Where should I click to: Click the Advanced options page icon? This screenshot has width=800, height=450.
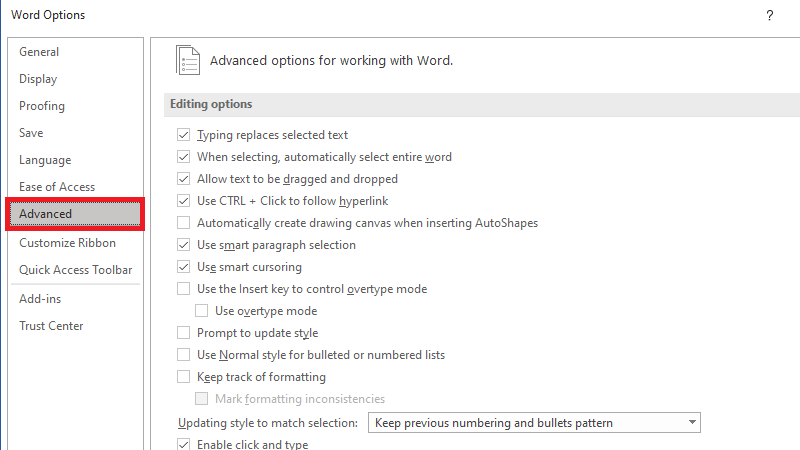(x=188, y=59)
